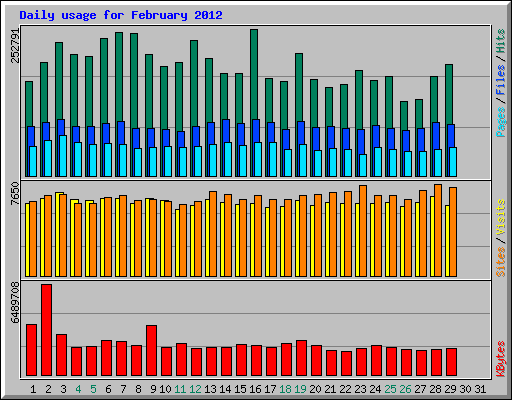Image resolution: width=512 pixels, height=400 pixels.
Task: Click the green day label 19
Action: [300, 389]
